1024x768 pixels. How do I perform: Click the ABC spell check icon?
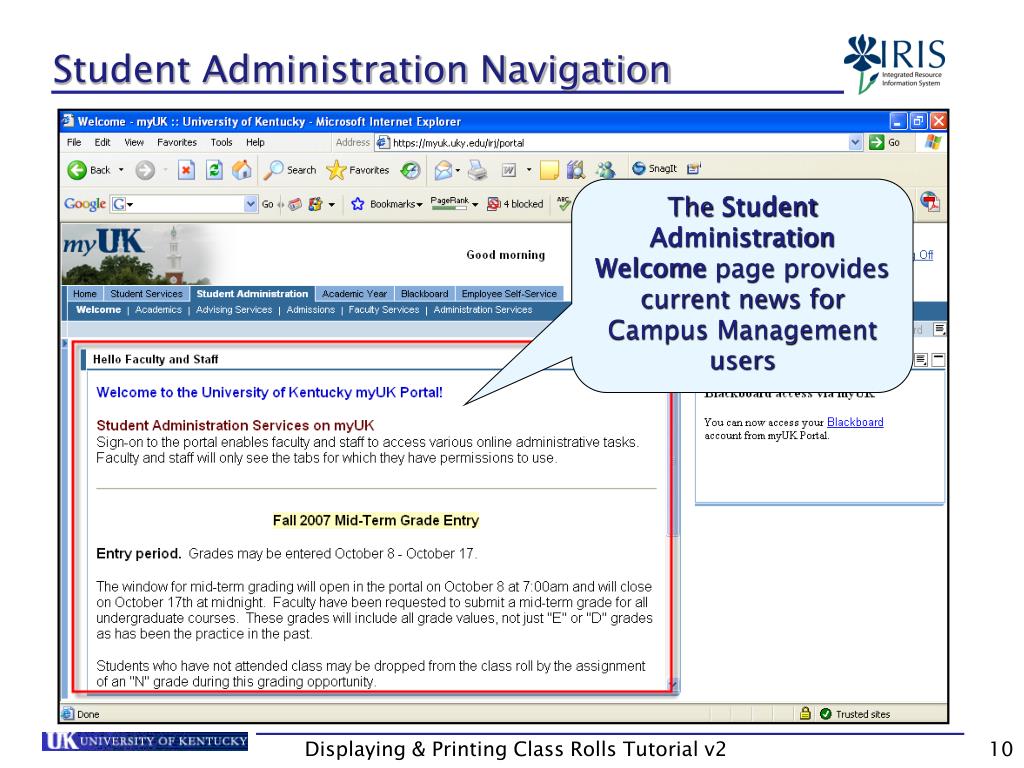click(563, 203)
